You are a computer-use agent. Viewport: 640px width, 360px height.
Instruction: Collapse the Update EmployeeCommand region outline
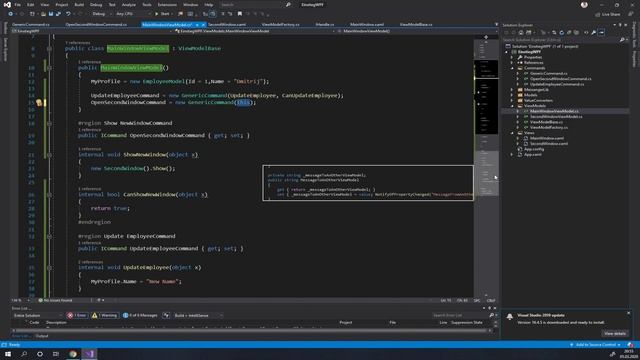(49, 236)
